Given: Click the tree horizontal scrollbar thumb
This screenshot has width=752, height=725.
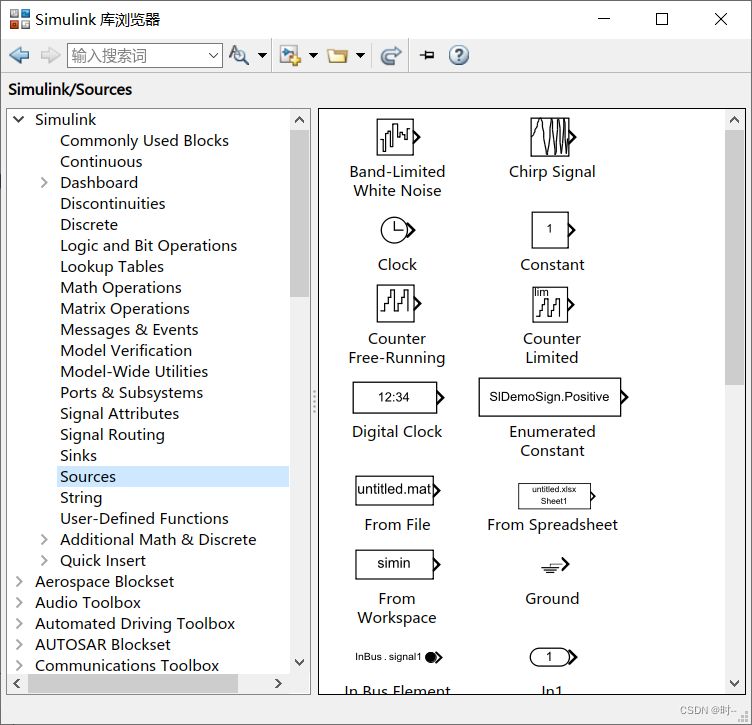Looking at the screenshot, I should point(133,683).
